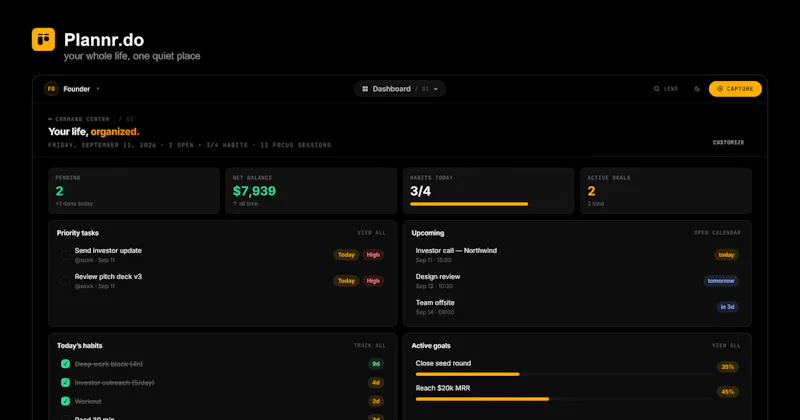This screenshot has width=800, height=420.
Task: Uncheck Workout habit
Action: tap(65, 401)
